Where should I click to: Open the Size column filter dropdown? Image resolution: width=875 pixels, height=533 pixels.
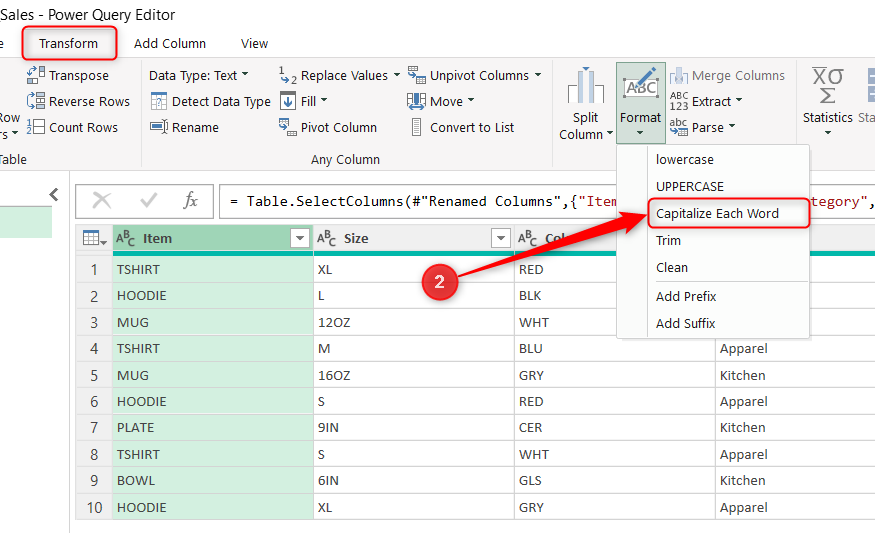pyautogui.click(x=501, y=238)
